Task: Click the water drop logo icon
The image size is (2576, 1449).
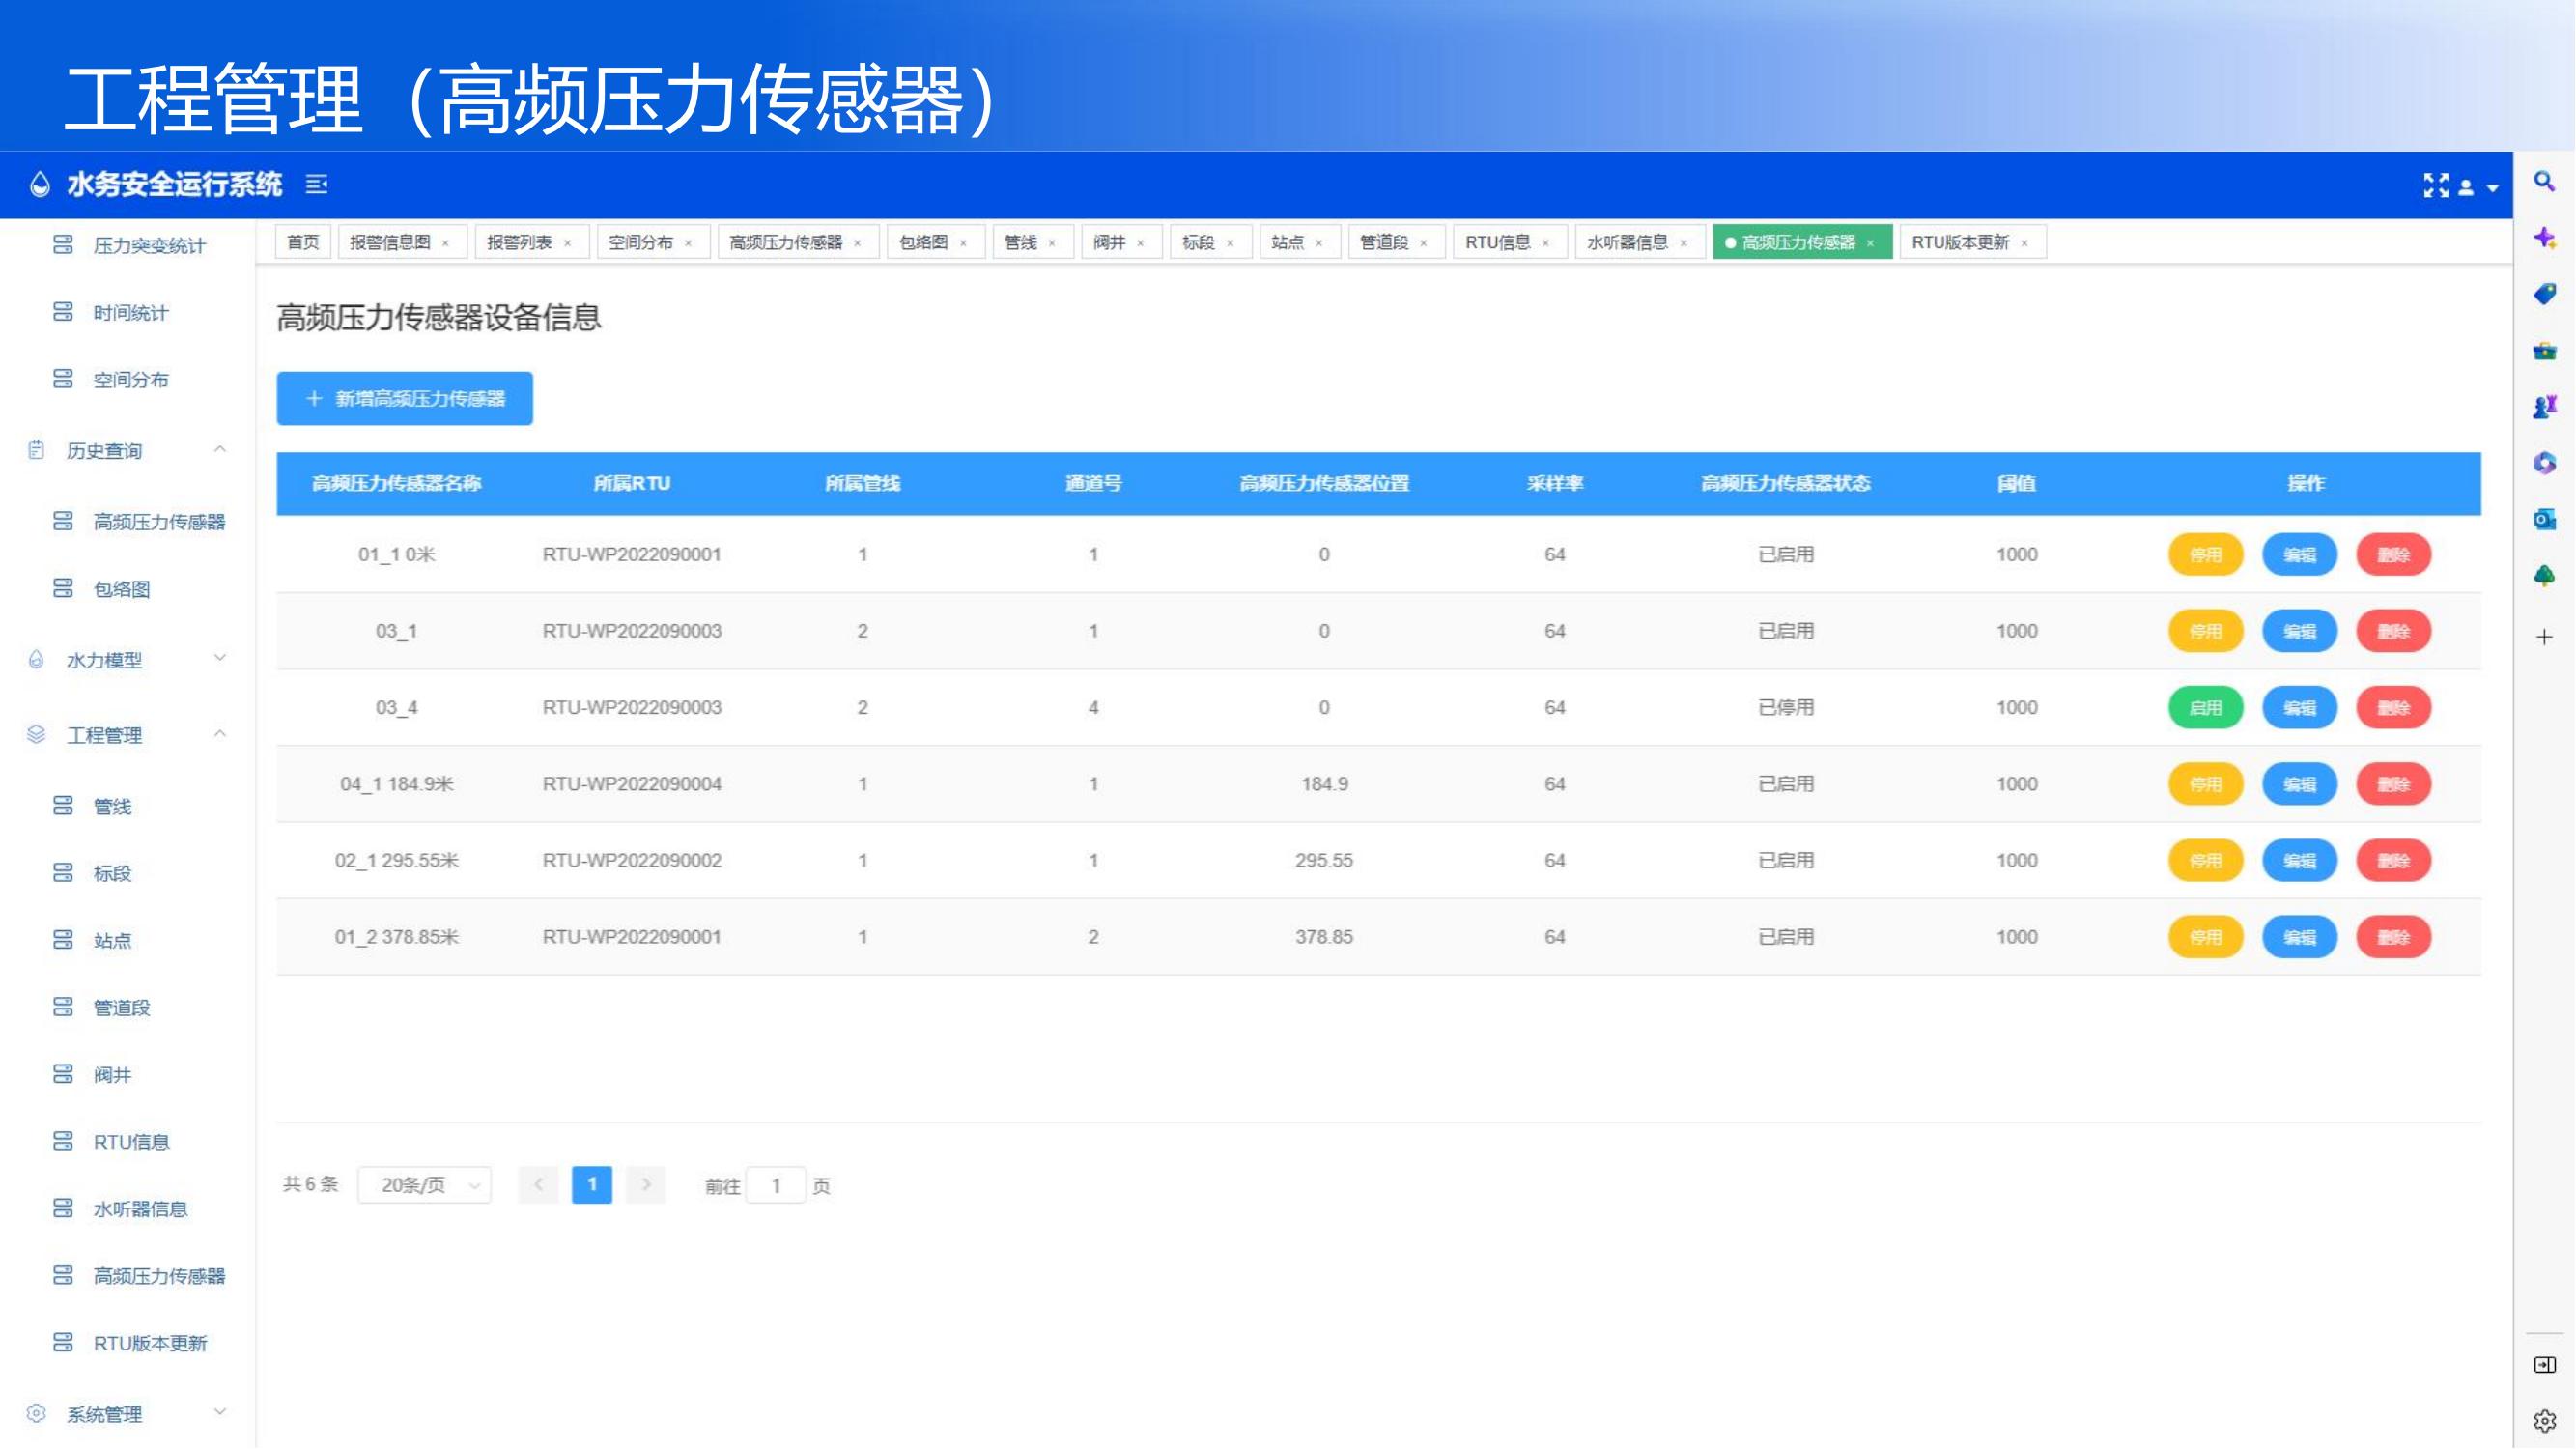Action: point(40,184)
